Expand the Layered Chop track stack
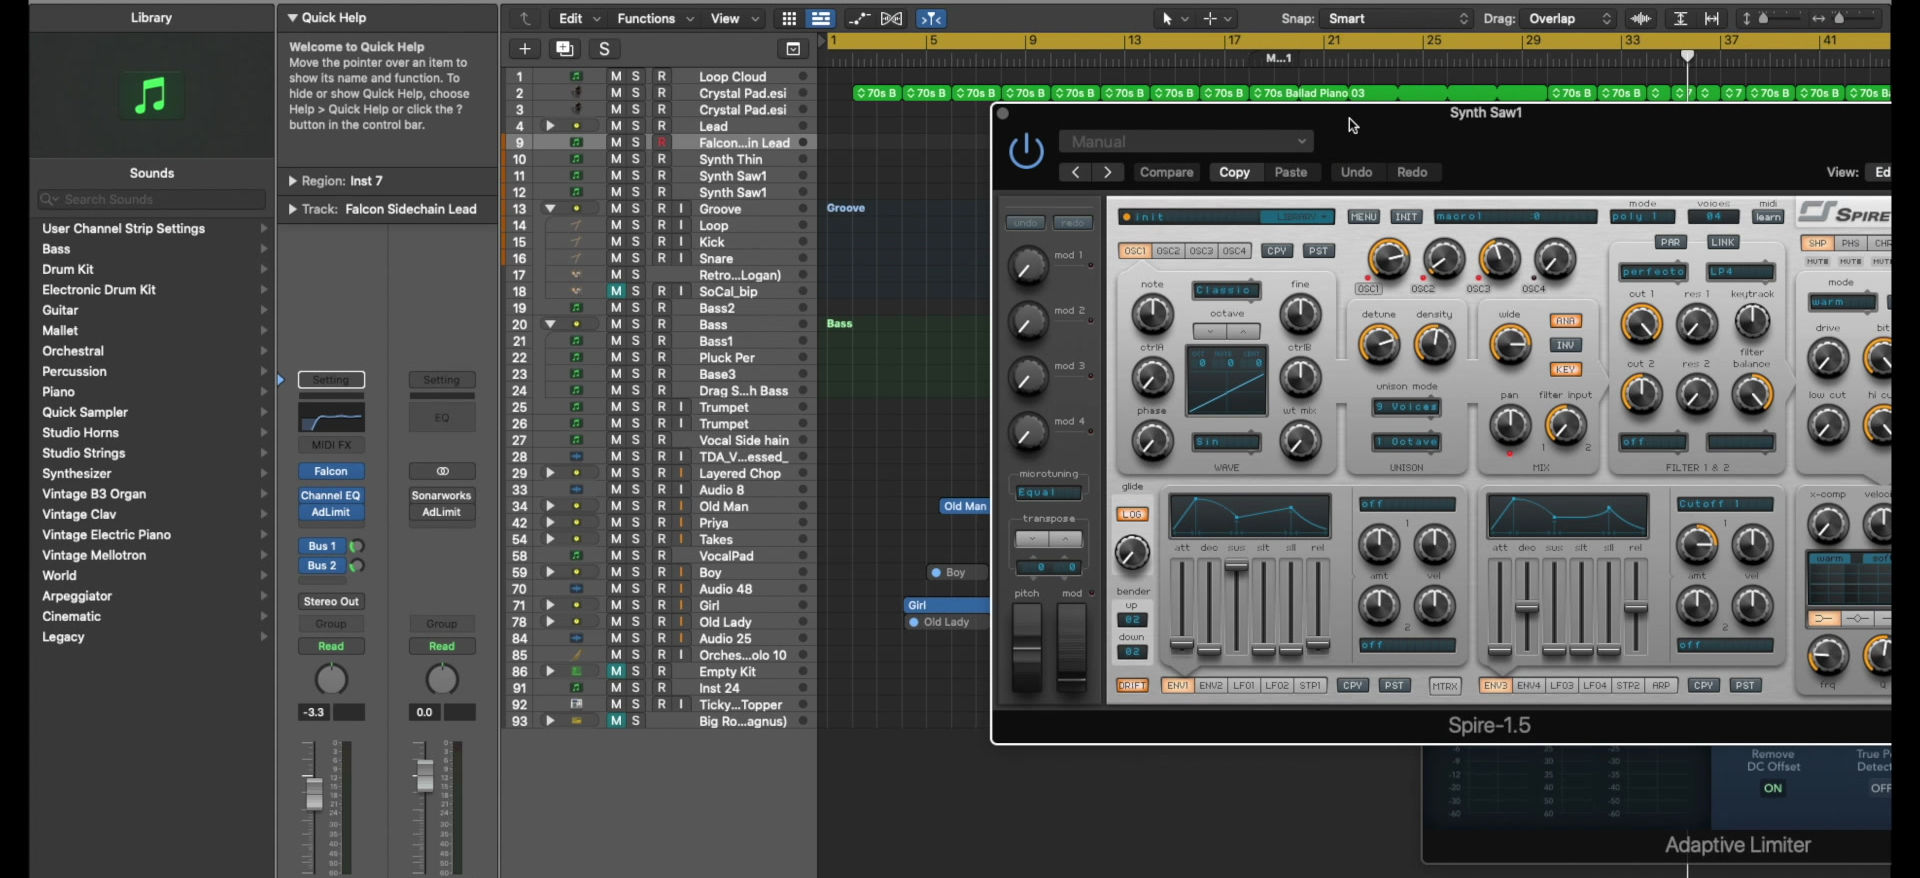The width and height of the screenshot is (1920, 878). (550, 473)
